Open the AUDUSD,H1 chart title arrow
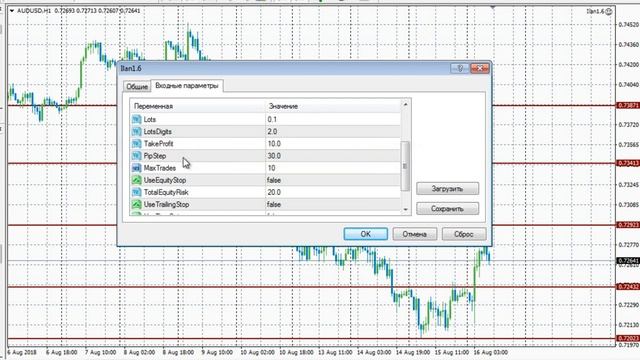 (12, 11)
